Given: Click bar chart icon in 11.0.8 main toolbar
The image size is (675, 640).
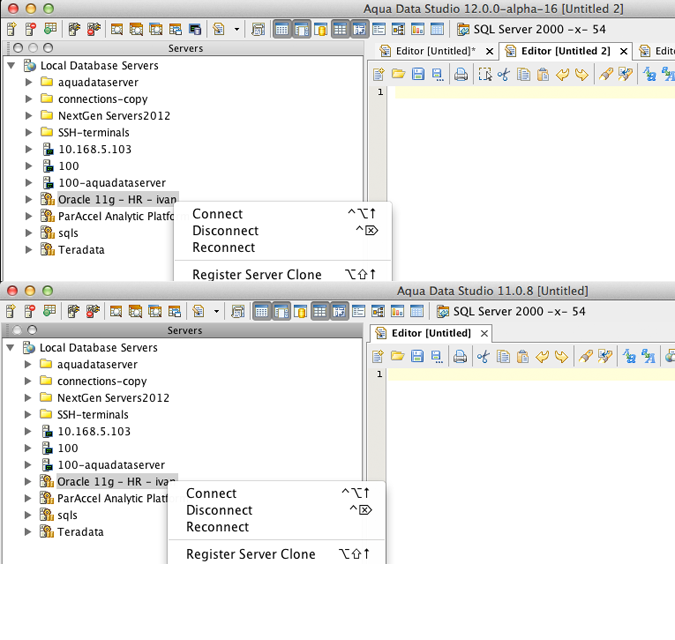Looking at the screenshot, I should pos(397,311).
